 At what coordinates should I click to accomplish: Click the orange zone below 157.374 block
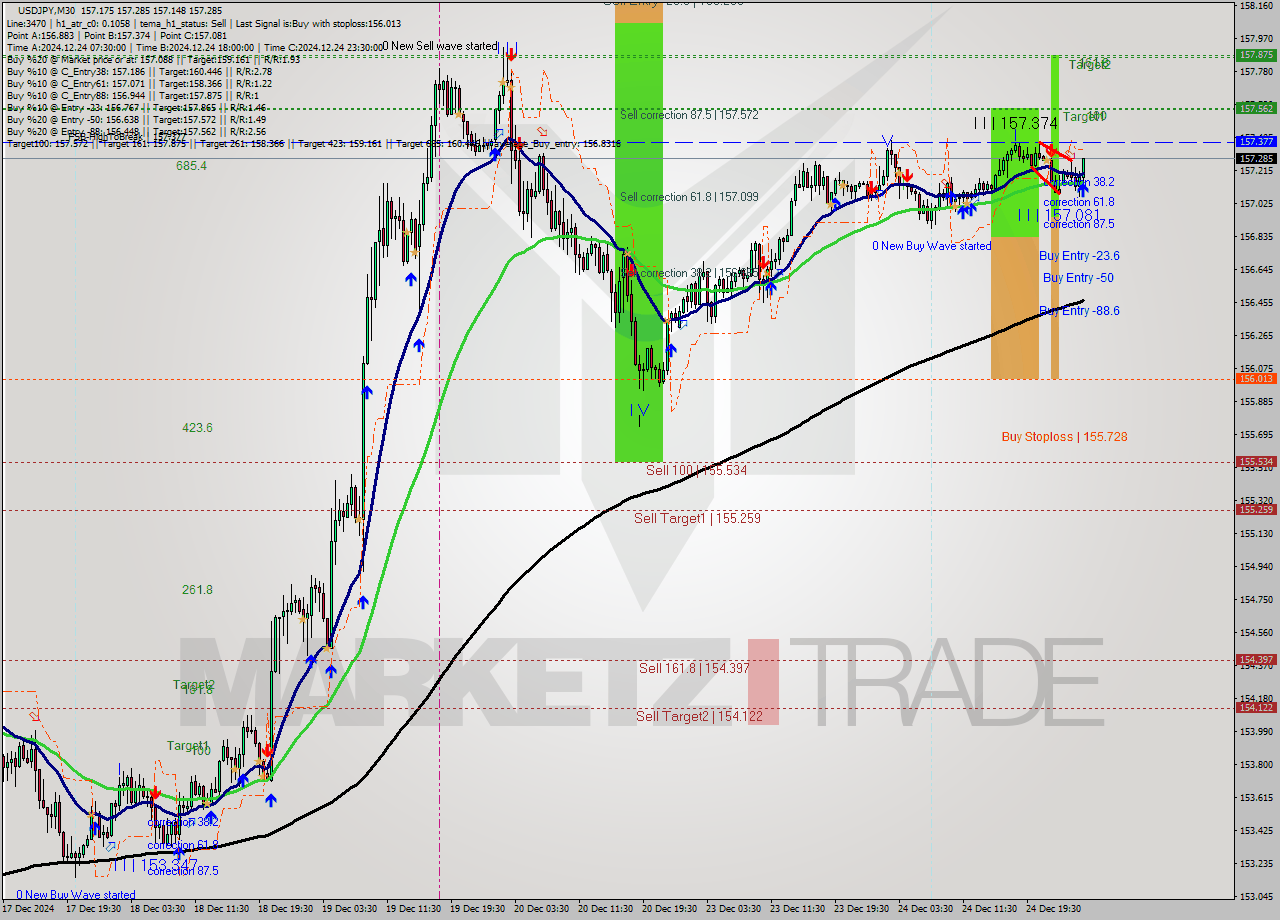click(1015, 308)
